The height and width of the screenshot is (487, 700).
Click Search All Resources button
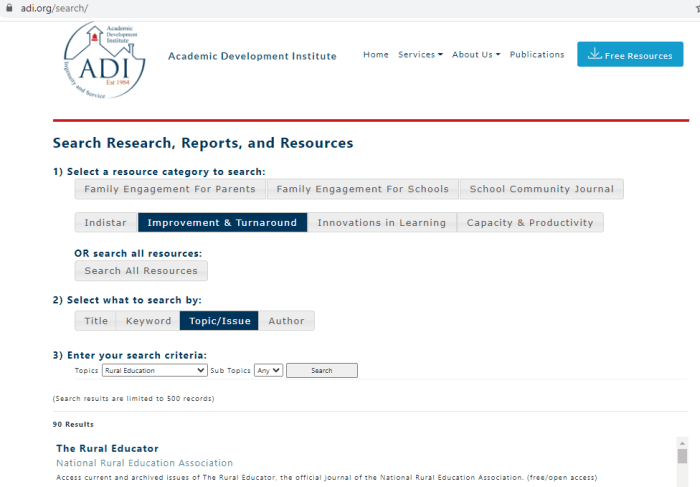(x=141, y=271)
